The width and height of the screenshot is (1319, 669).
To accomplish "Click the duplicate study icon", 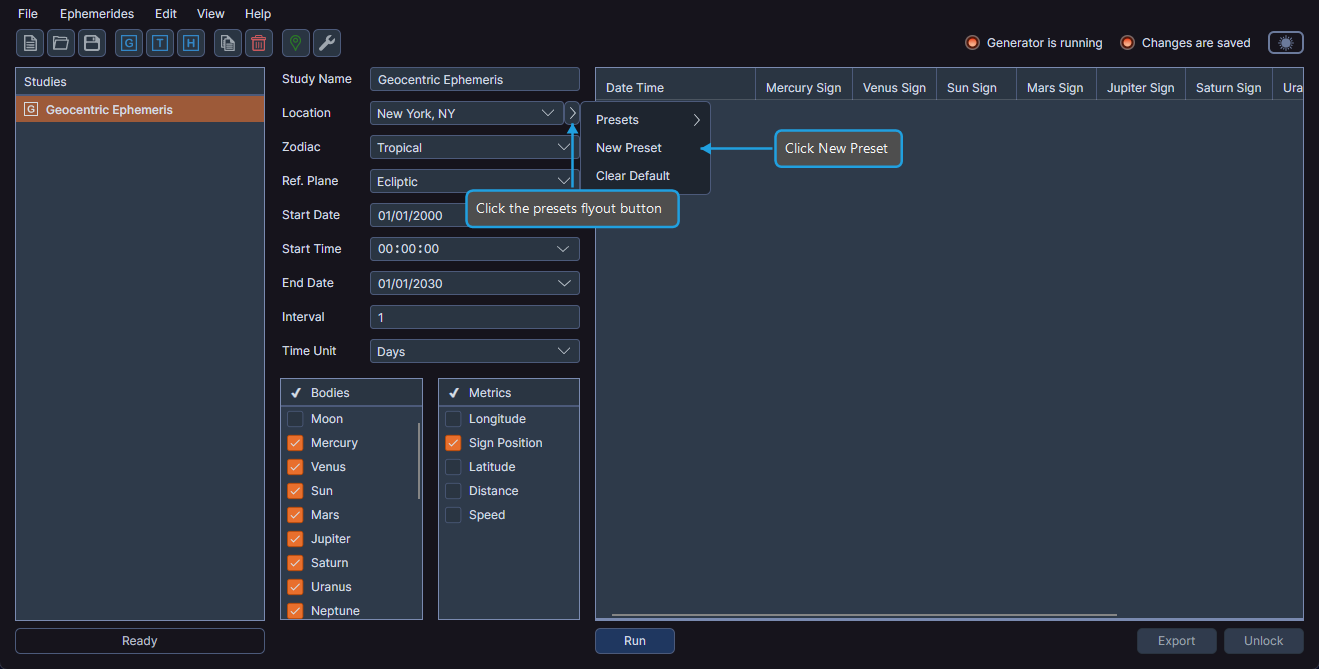I will [227, 43].
